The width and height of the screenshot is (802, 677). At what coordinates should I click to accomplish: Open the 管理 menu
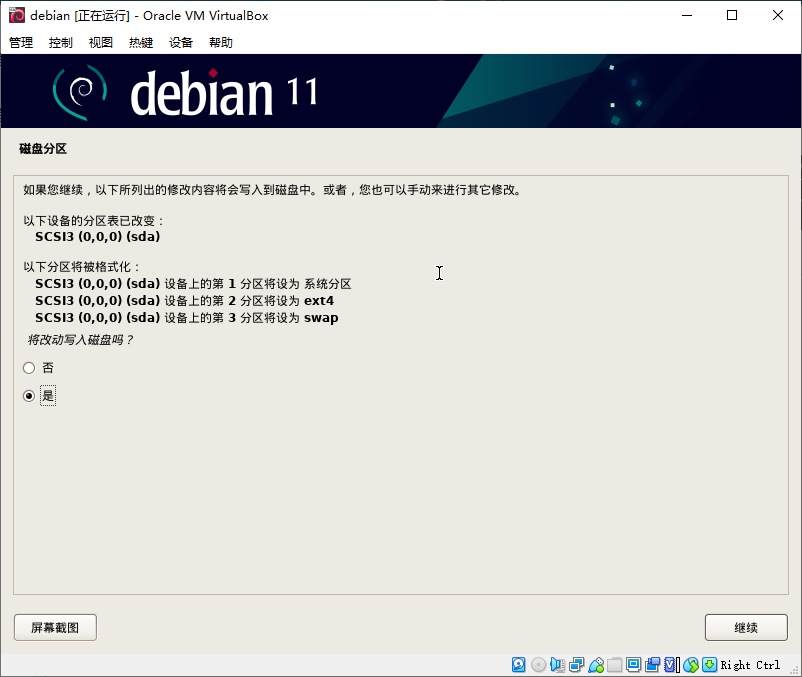coord(21,42)
